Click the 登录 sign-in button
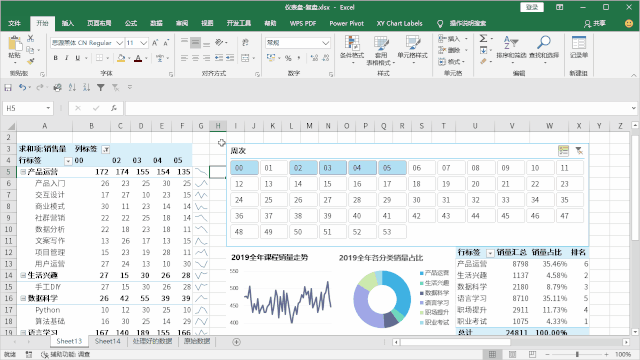Screen dimensions: 640x360 point(532,7)
